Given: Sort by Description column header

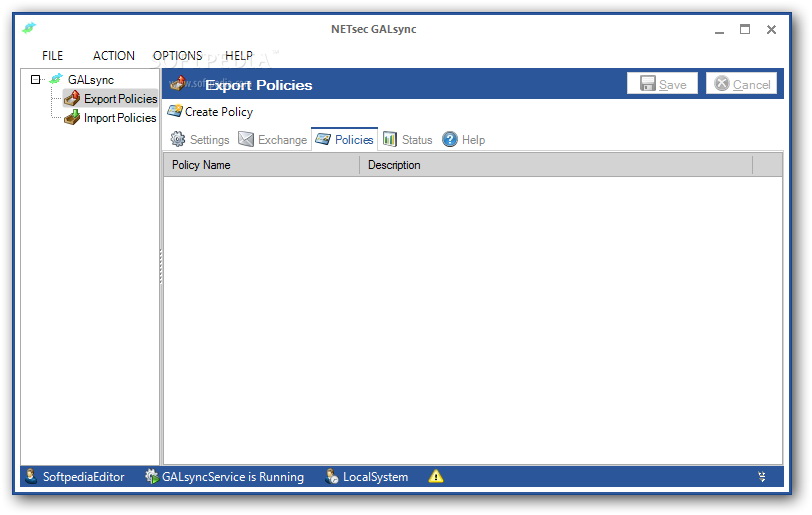Looking at the screenshot, I should pos(556,165).
